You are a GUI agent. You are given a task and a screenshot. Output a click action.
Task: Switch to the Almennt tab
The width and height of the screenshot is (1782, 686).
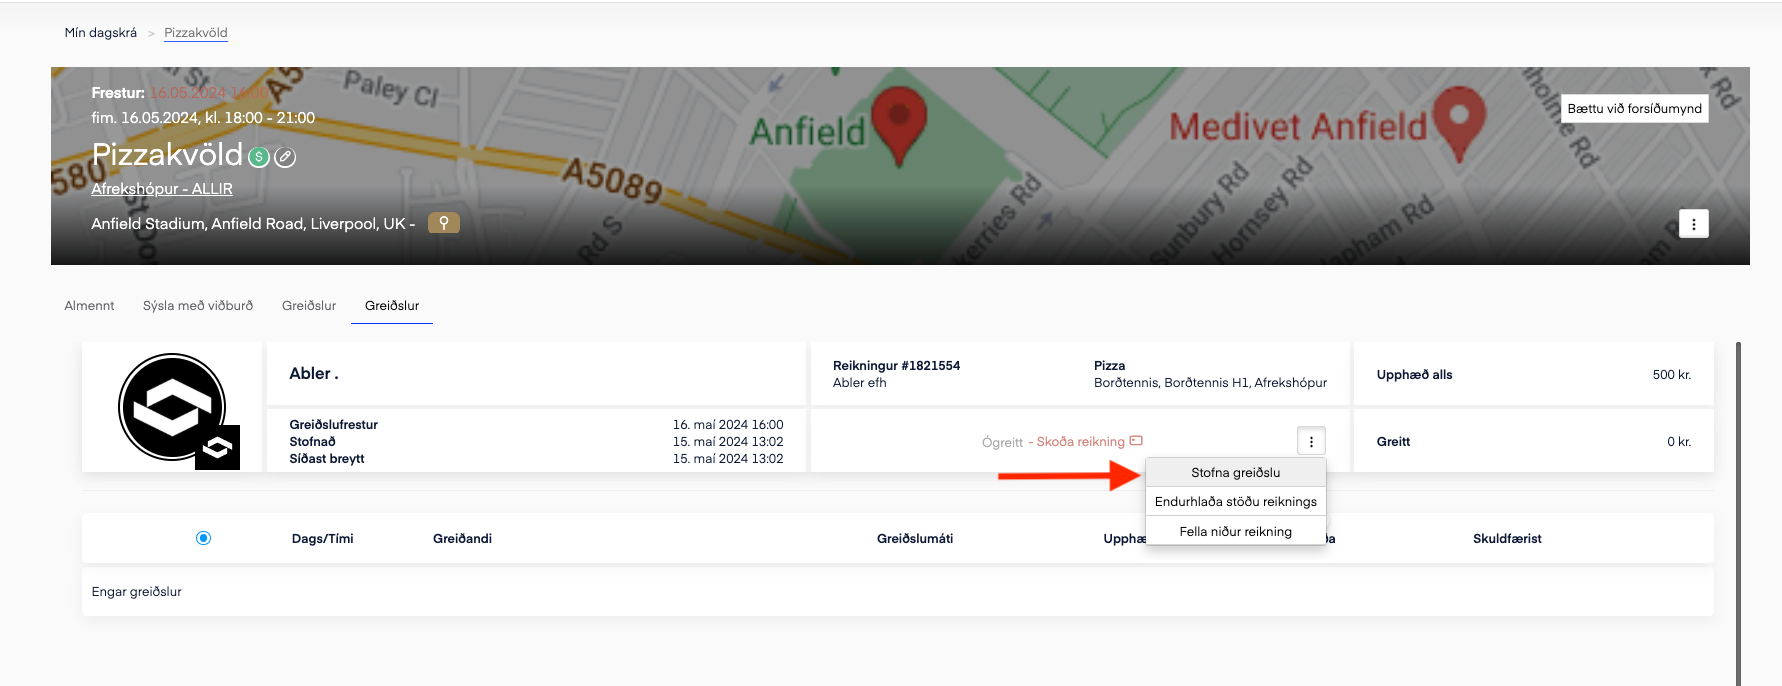tap(89, 306)
